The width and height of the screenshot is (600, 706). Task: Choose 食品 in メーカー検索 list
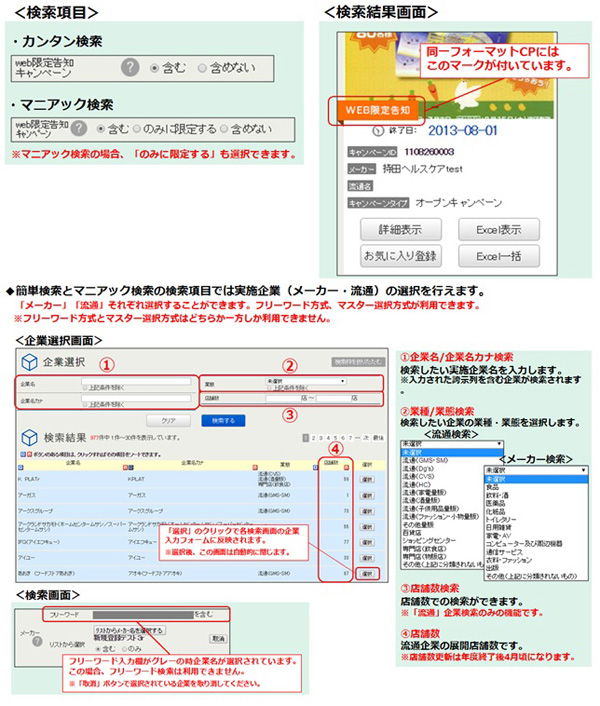tap(492, 487)
